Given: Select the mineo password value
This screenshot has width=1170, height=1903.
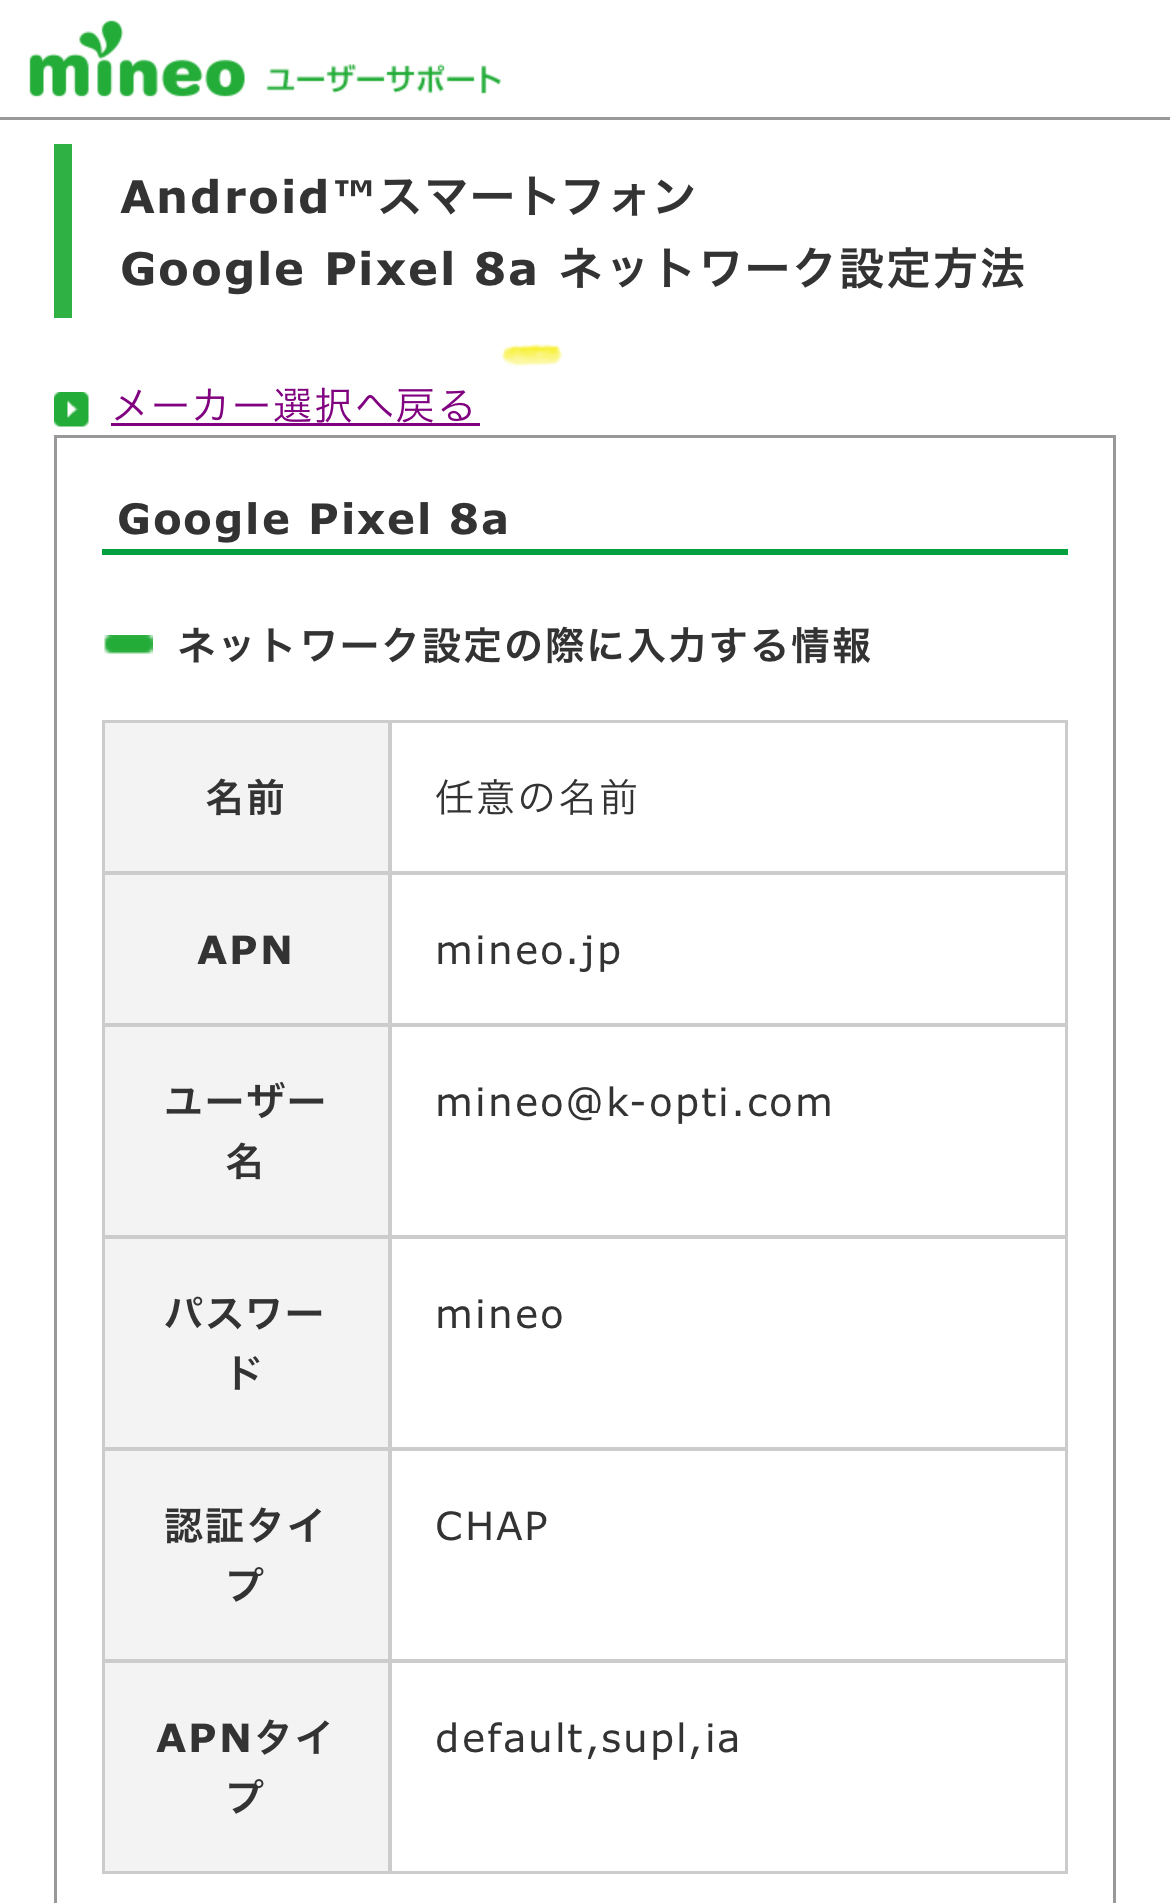Looking at the screenshot, I should click(x=500, y=1314).
